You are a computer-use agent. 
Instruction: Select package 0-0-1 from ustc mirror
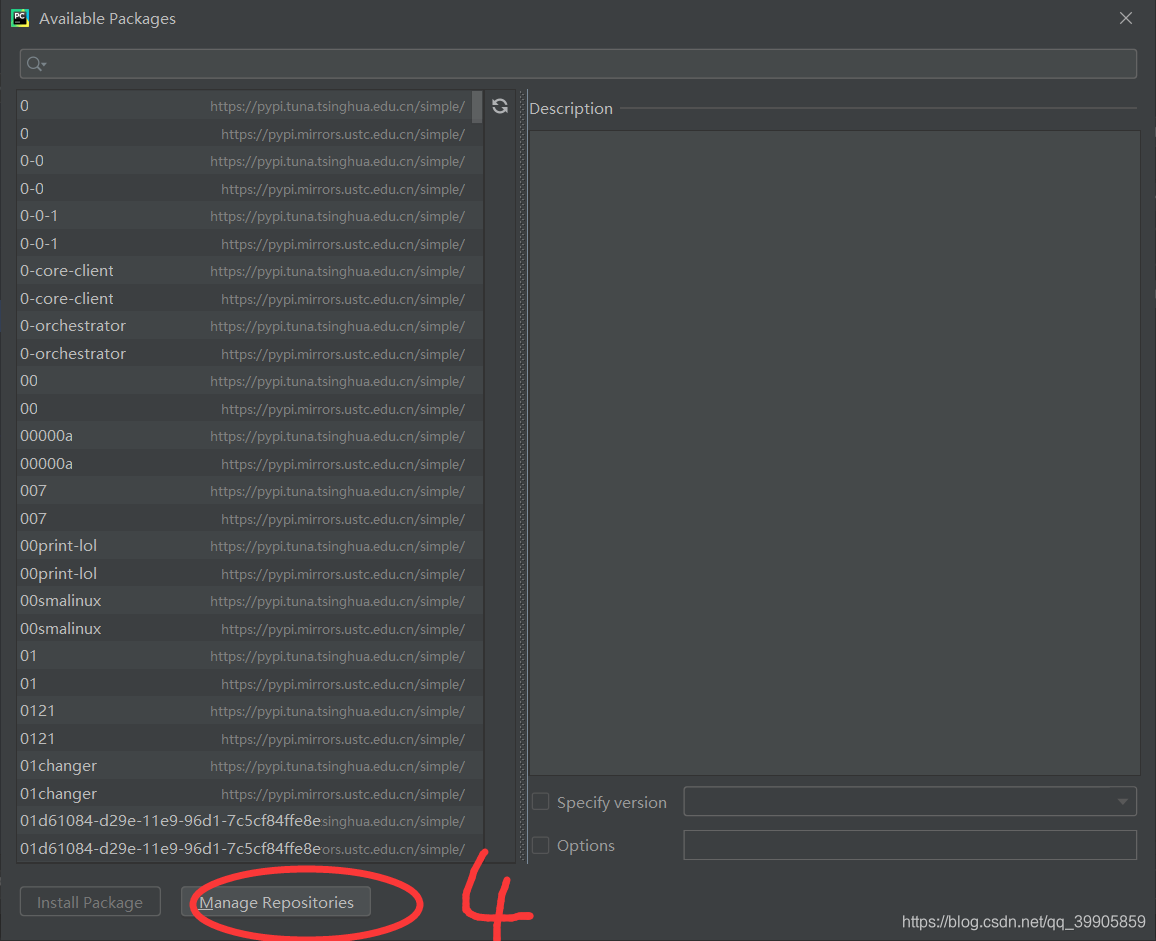pos(250,243)
